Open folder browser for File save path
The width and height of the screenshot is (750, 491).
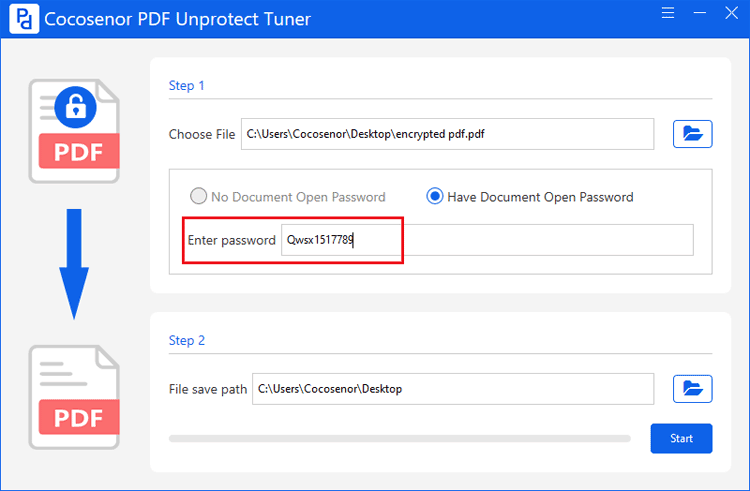tap(692, 389)
